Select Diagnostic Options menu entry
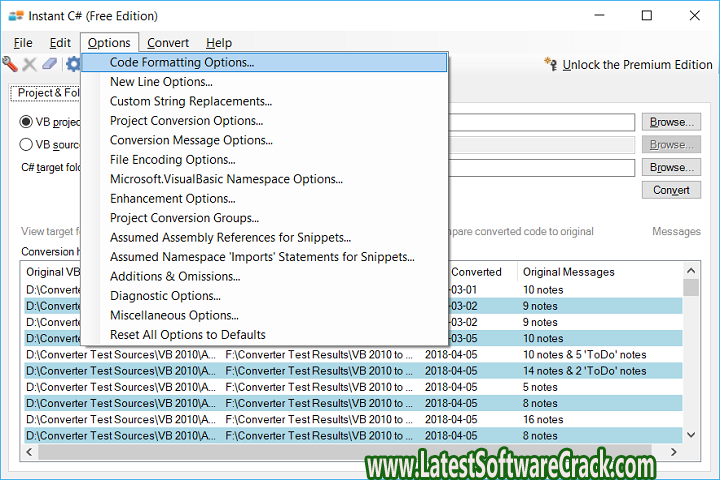Viewport: 720px width, 480px height. [x=264, y=296]
